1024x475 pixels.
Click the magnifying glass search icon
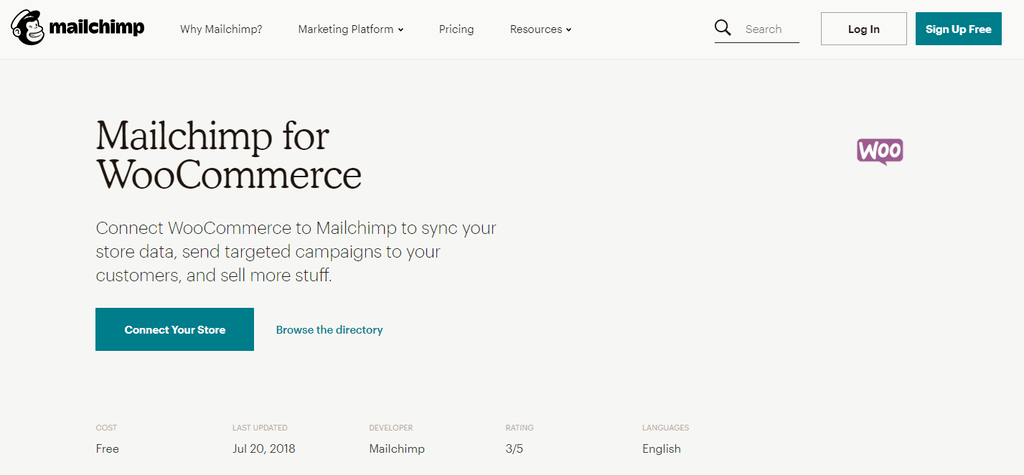tap(723, 28)
